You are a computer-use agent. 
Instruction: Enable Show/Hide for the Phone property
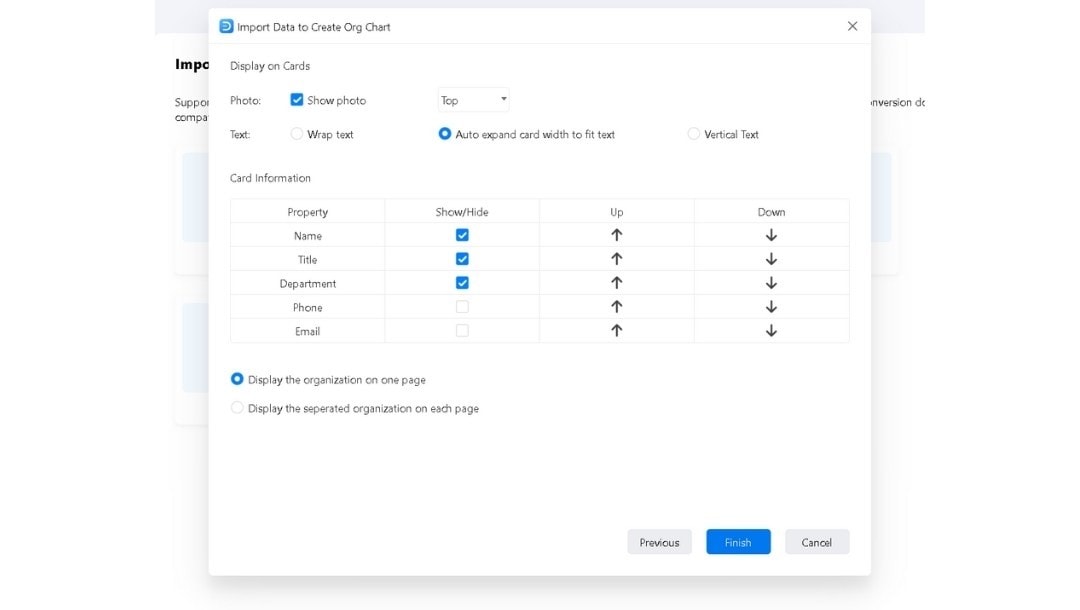(x=462, y=307)
